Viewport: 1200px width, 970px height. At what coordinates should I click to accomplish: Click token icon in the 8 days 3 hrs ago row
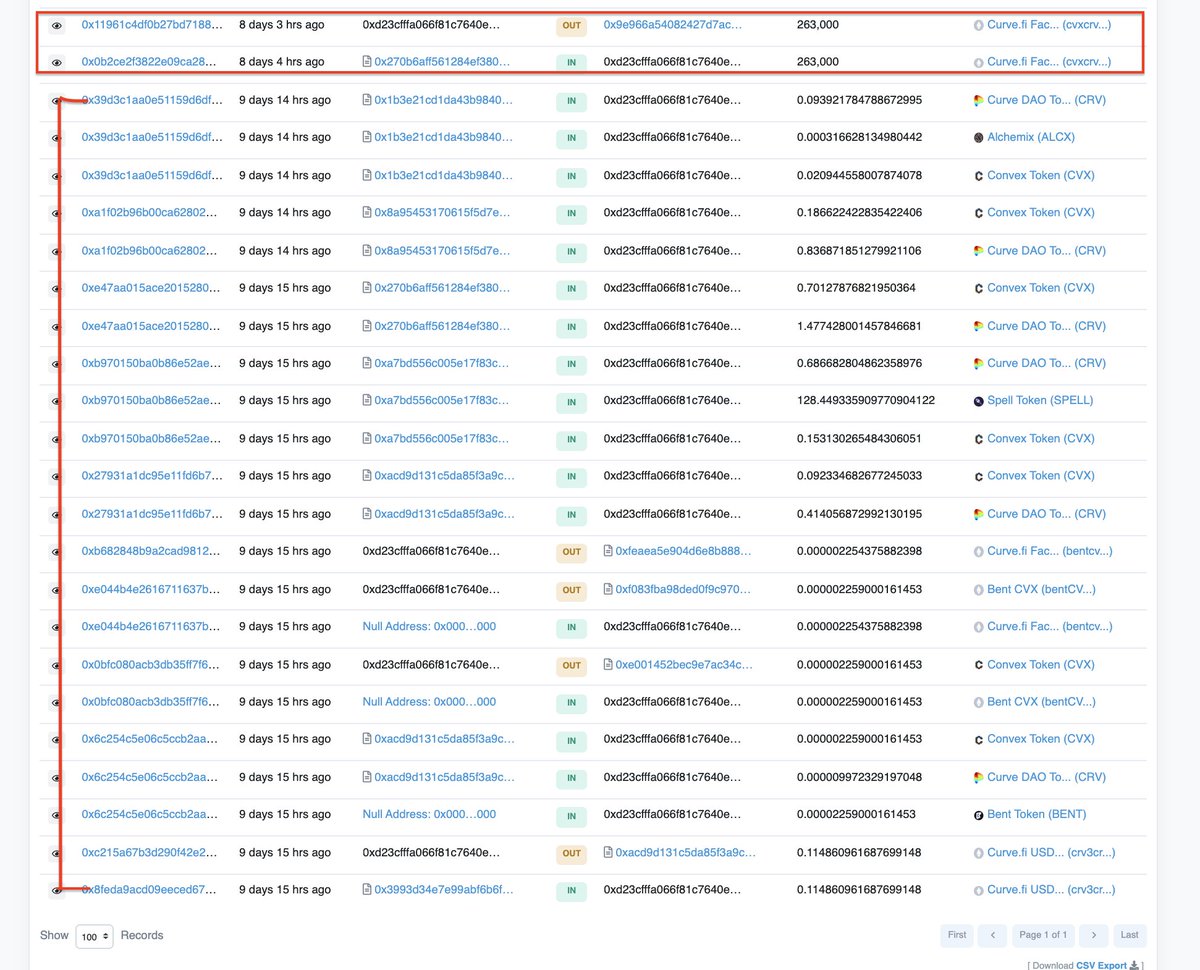tap(979, 25)
